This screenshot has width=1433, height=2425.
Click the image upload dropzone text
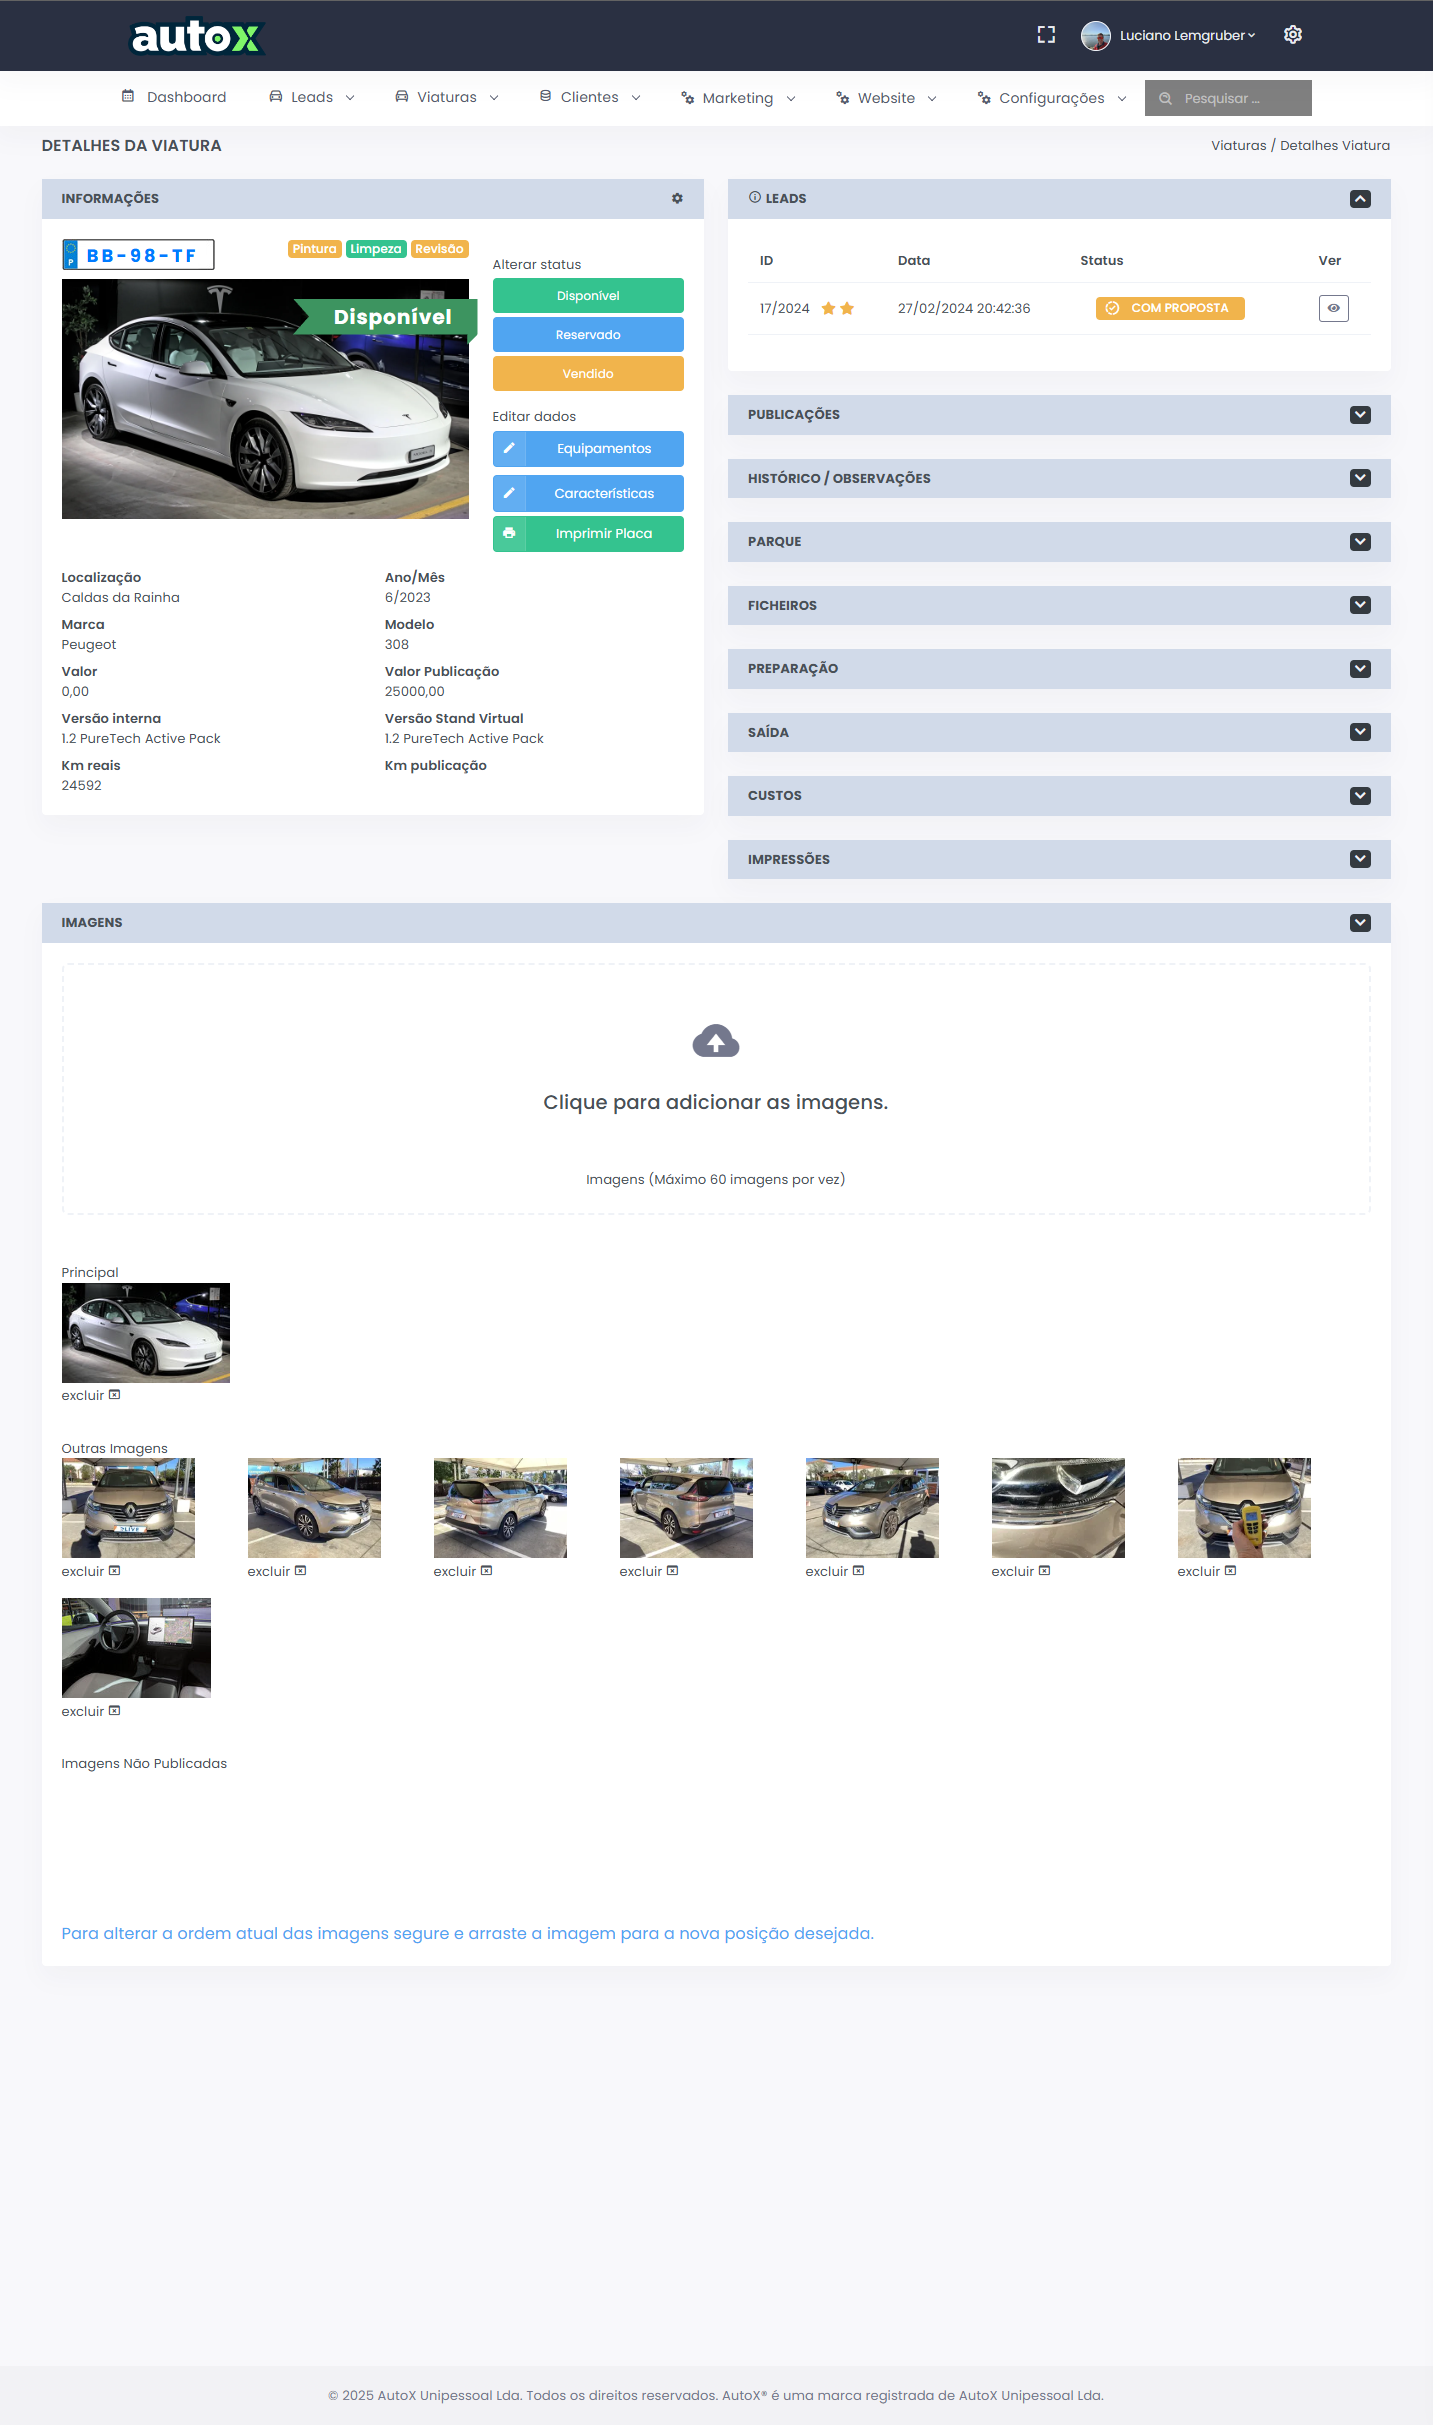coord(716,1103)
